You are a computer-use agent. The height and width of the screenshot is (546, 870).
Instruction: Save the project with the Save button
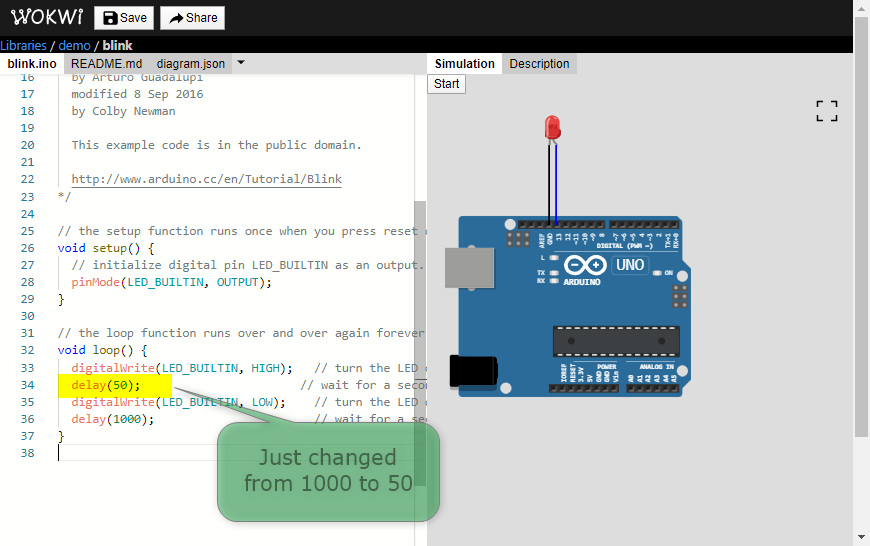click(x=124, y=18)
